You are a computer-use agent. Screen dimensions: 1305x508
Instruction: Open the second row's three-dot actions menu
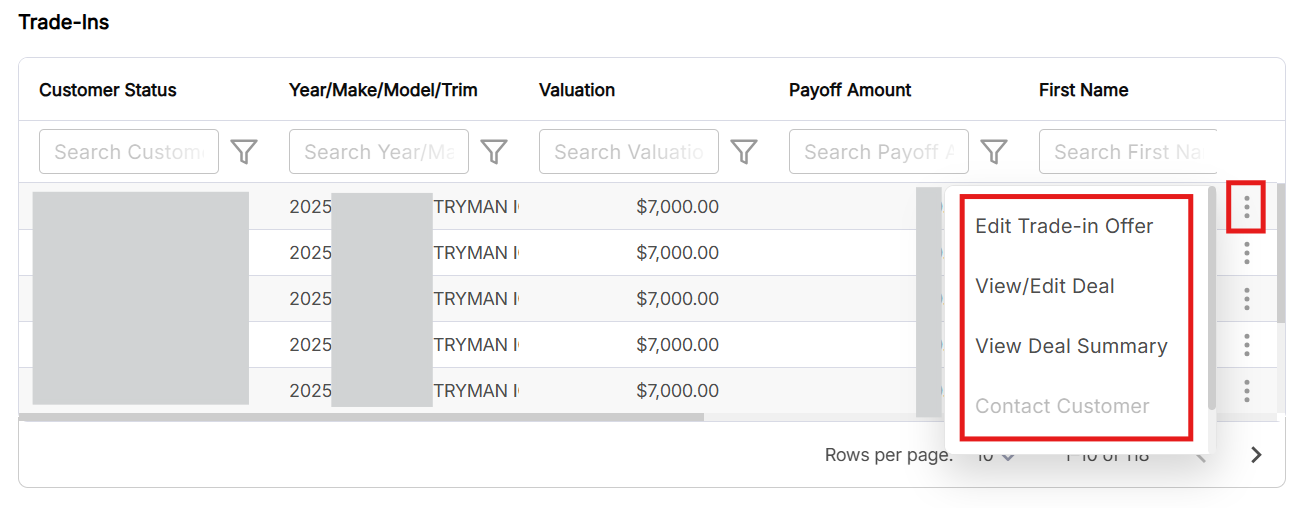pos(1246,253)
